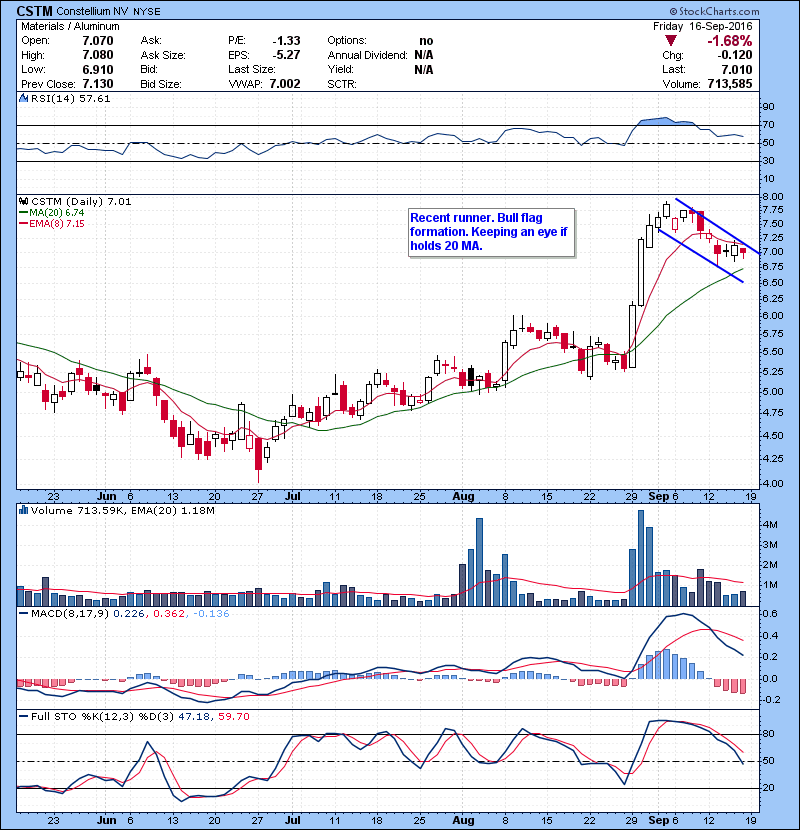Click the MACD histogram value -0.136
This screenshot has width=800, height=830.
(211, 614)
